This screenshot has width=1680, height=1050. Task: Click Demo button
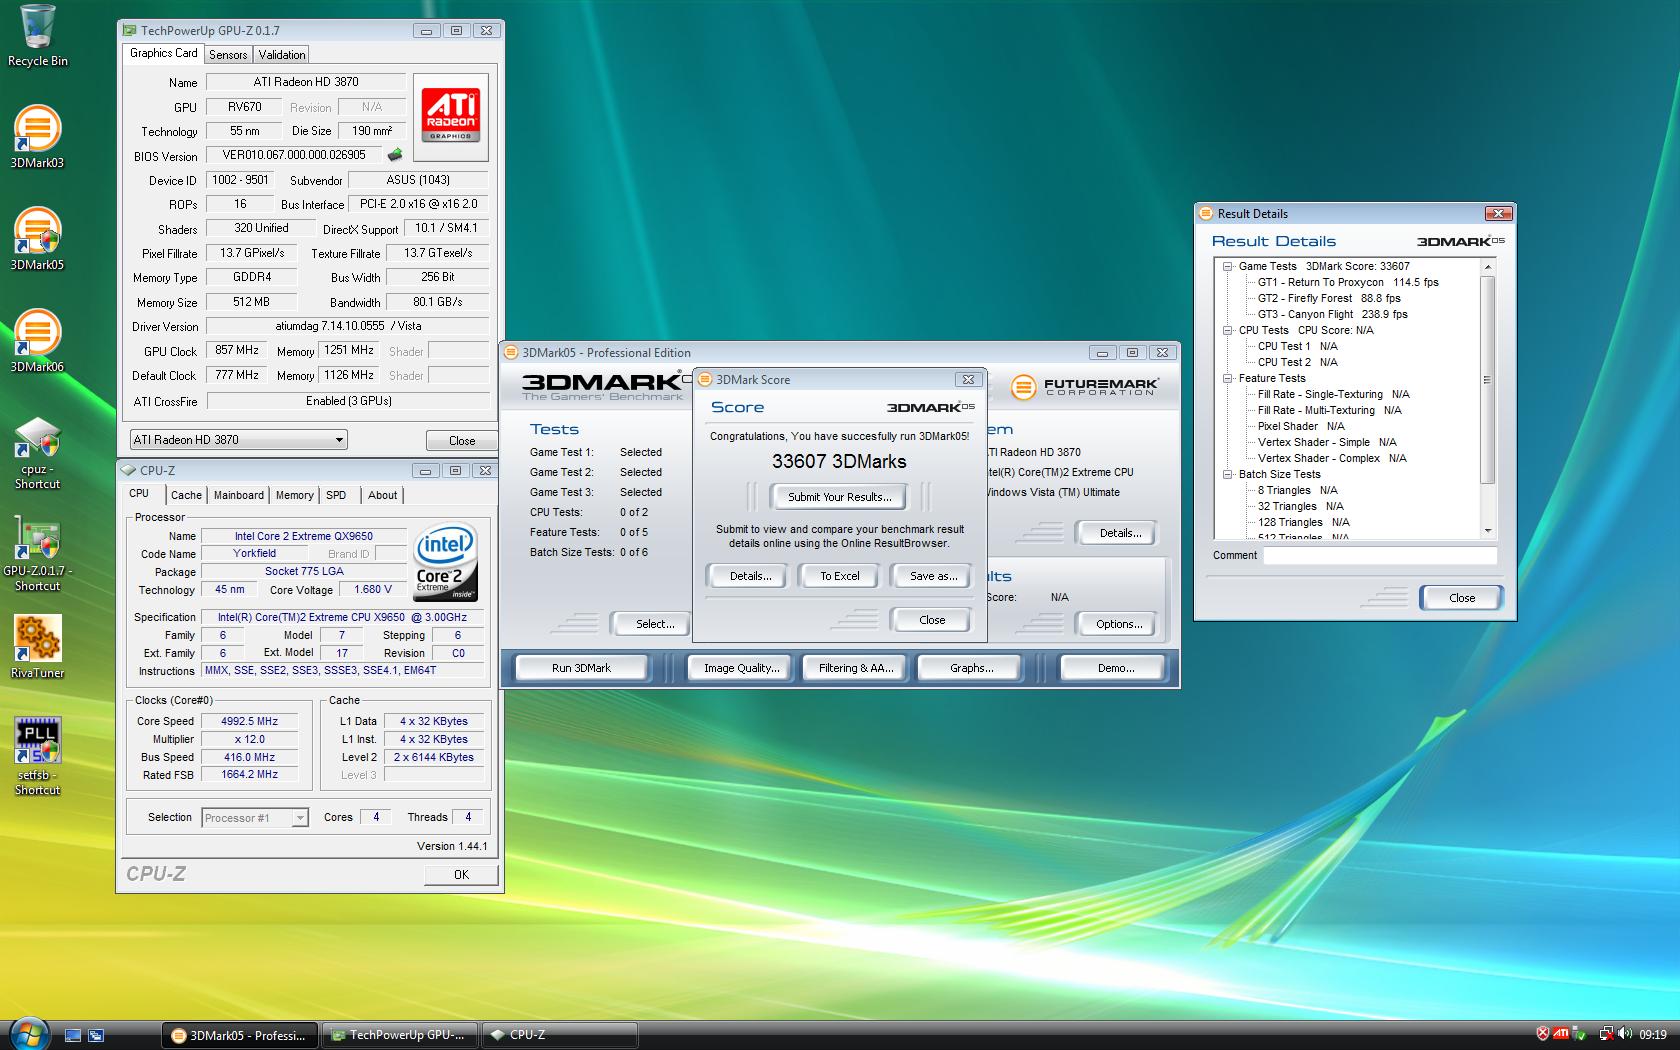1115,668
